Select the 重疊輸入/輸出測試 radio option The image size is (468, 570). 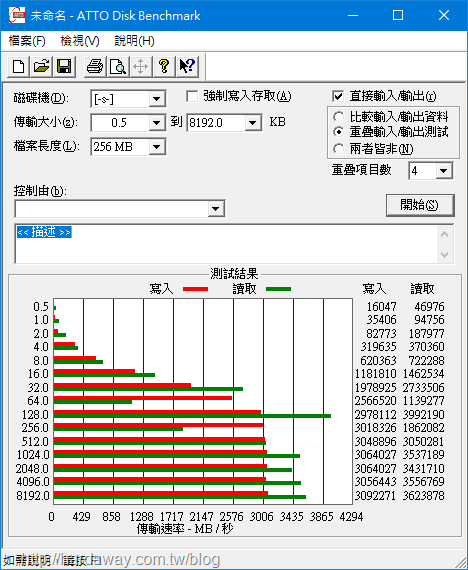pyautogui.click(x=338, y=132)
